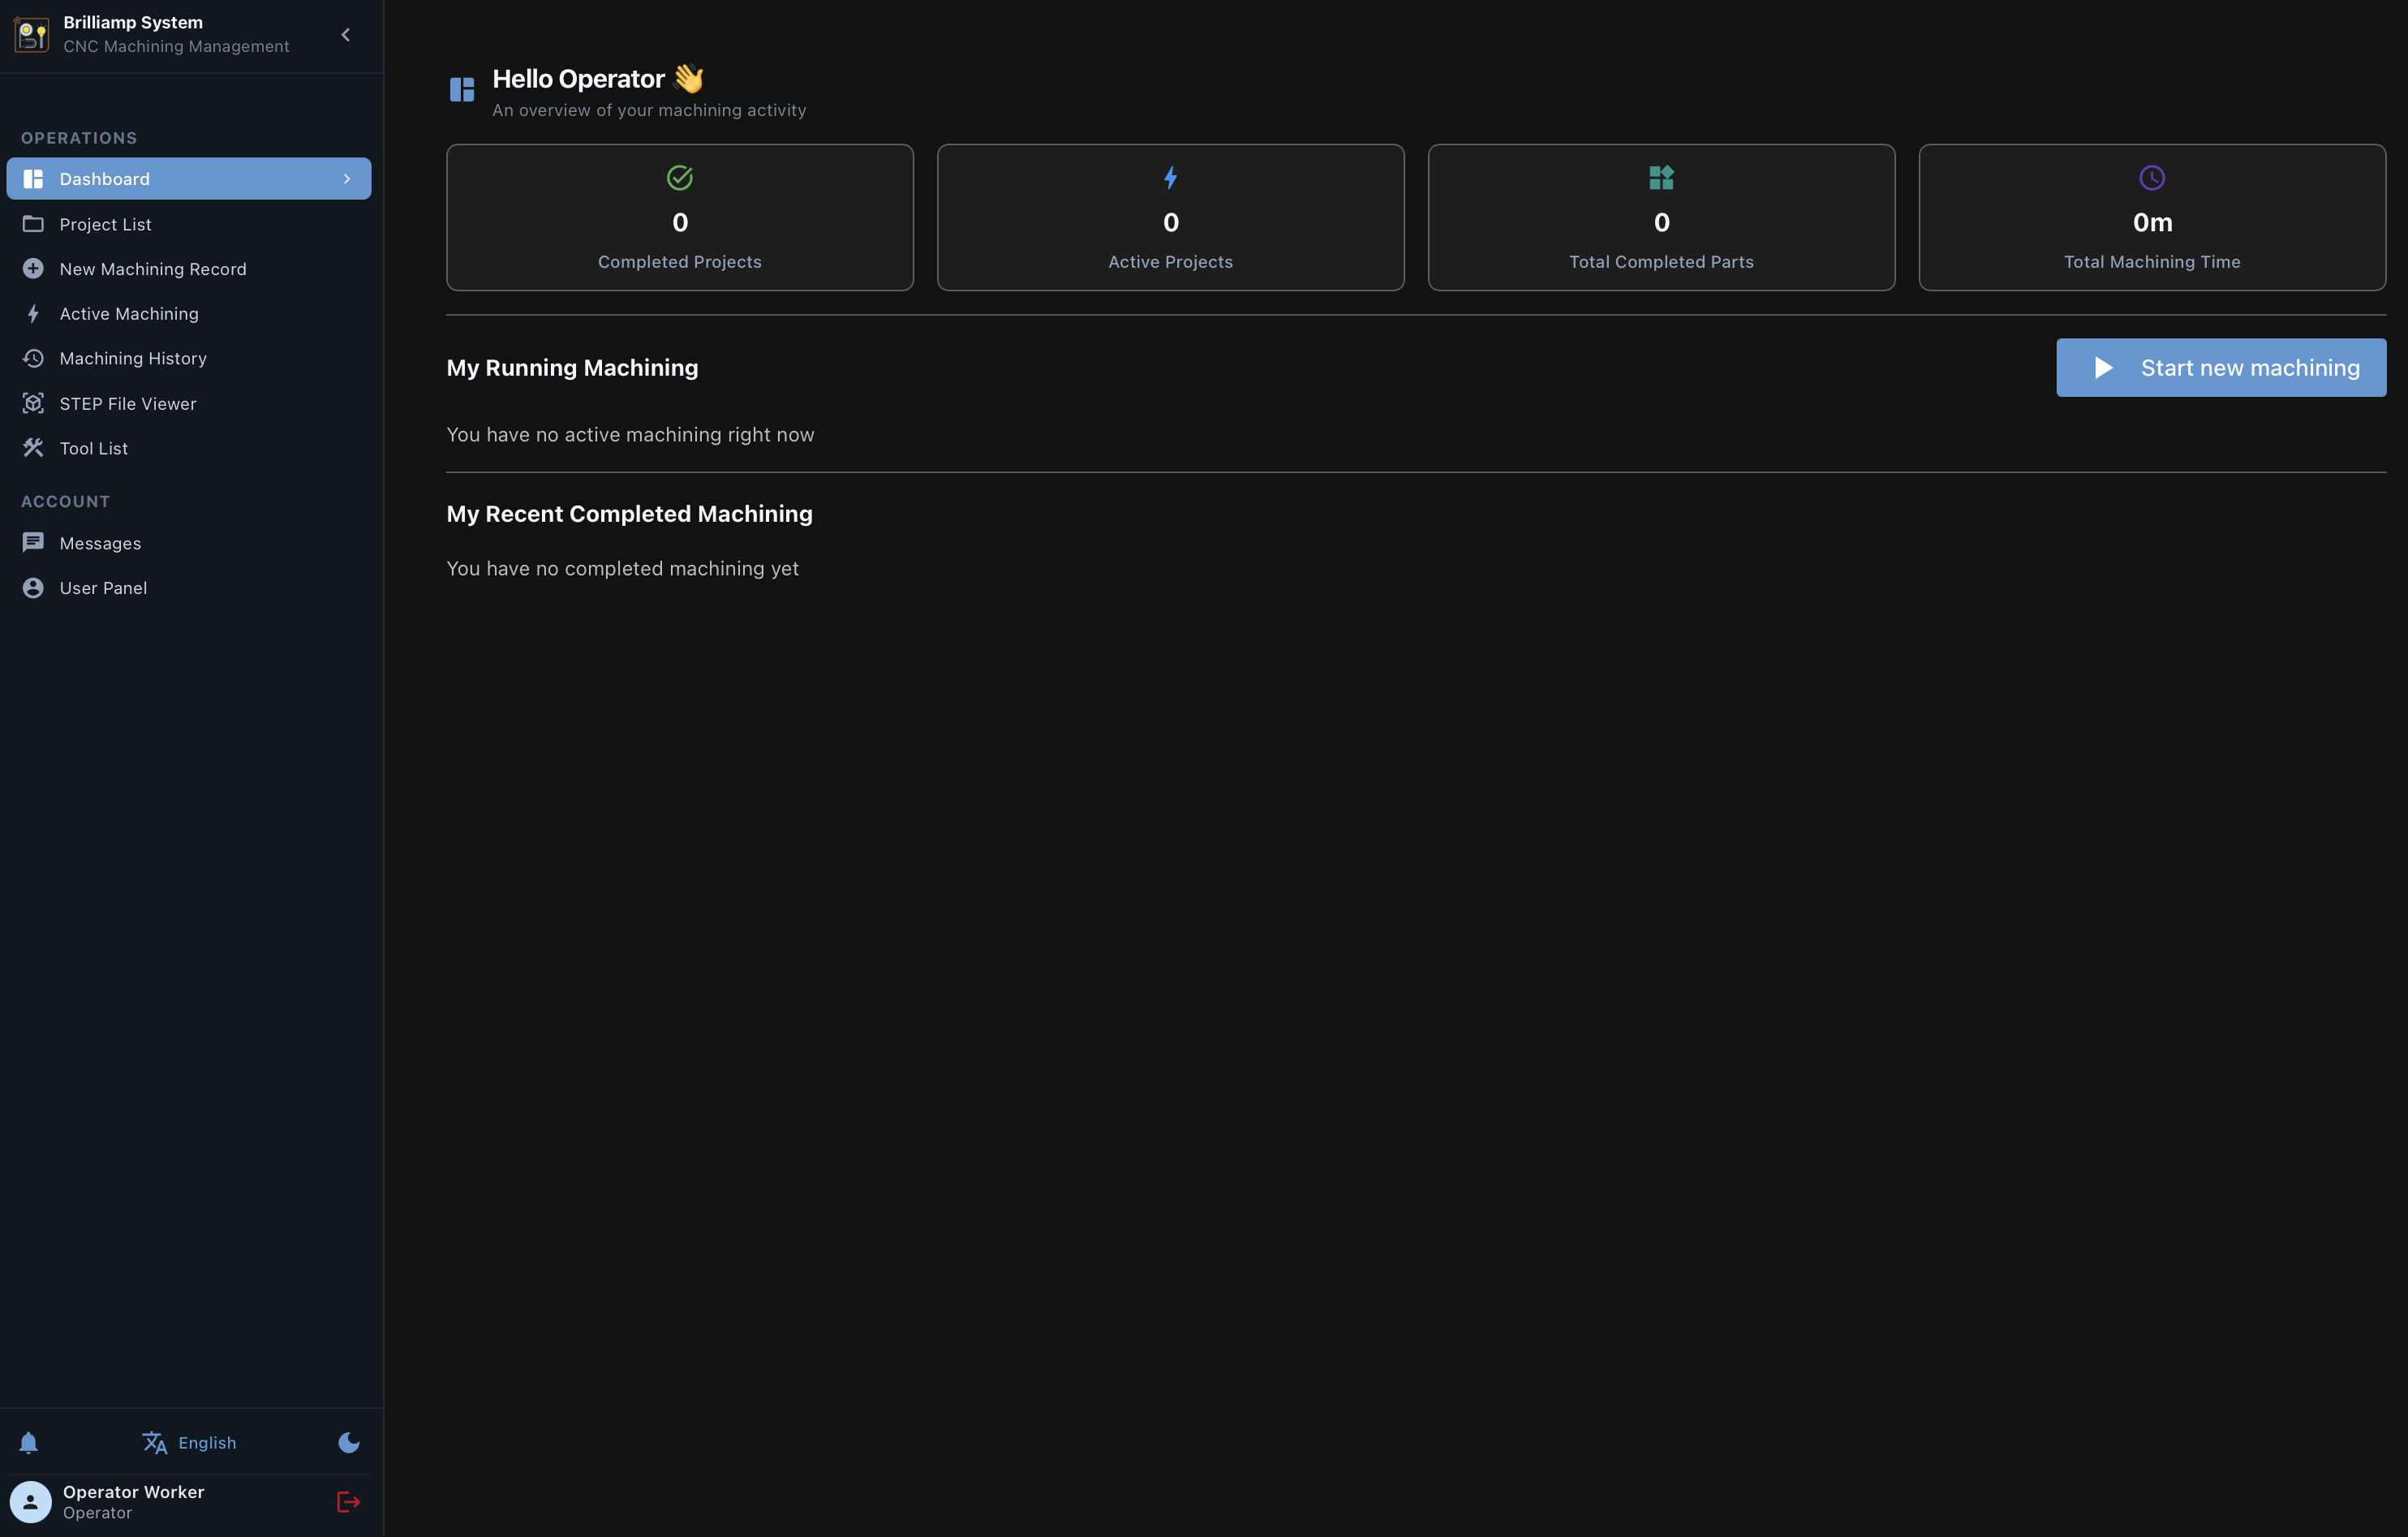Screen dimensions: 2408x1537
Task: Click the plus icon for New Machining Record
Action: (x=33, y=269)
